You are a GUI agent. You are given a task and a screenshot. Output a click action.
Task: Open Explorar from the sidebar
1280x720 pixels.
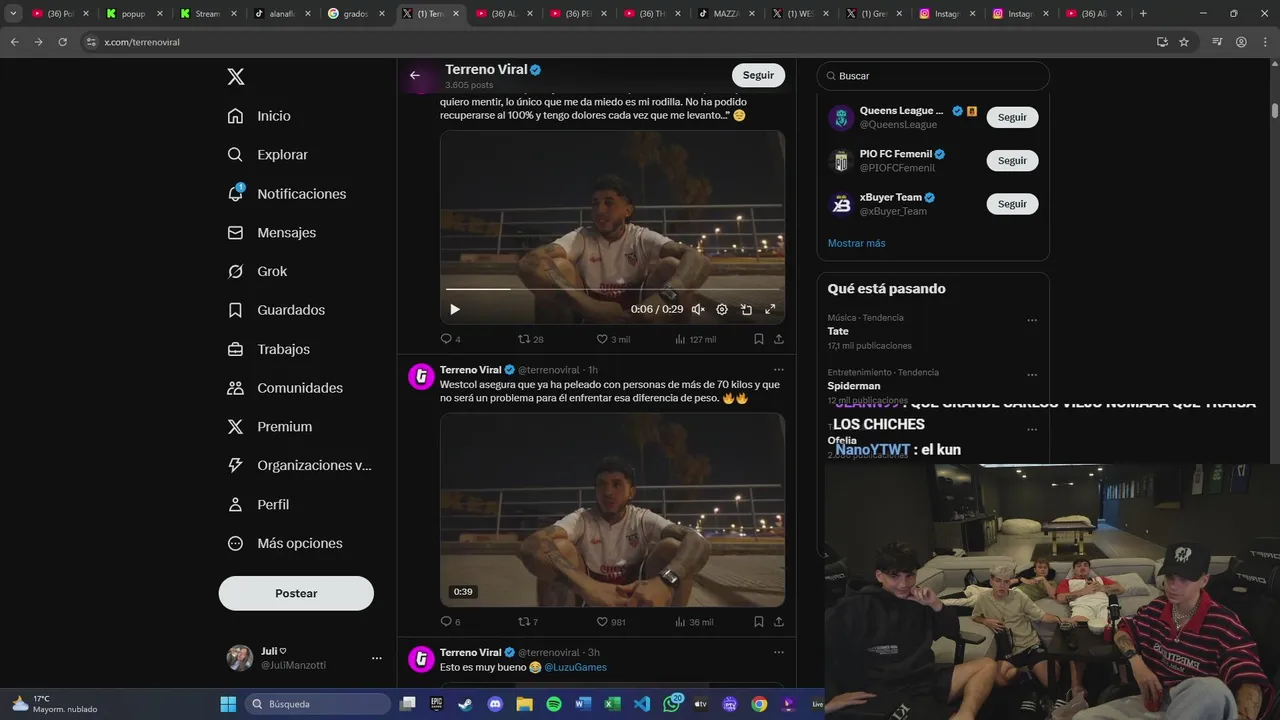click(267, 155)
